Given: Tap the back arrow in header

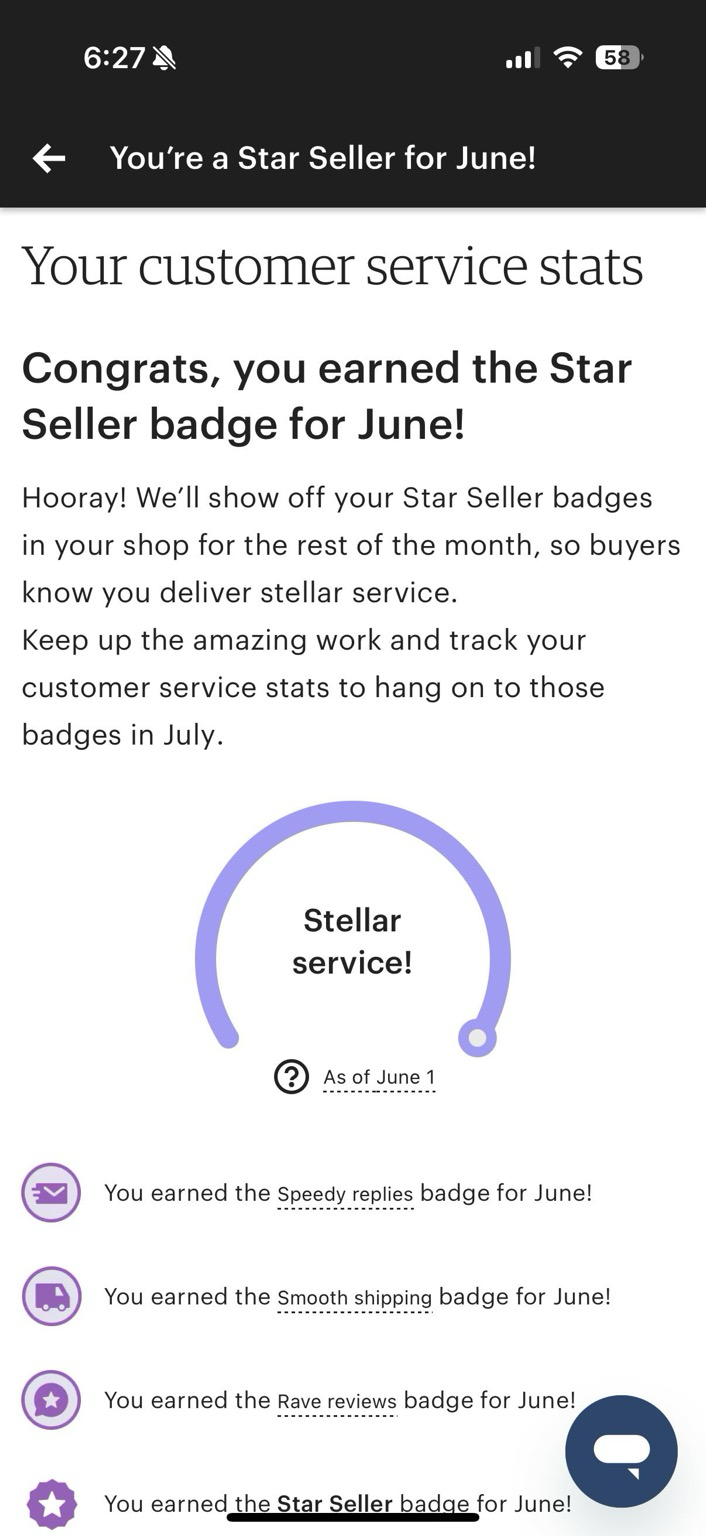Looking at the screenshot, I should [49, 158].
